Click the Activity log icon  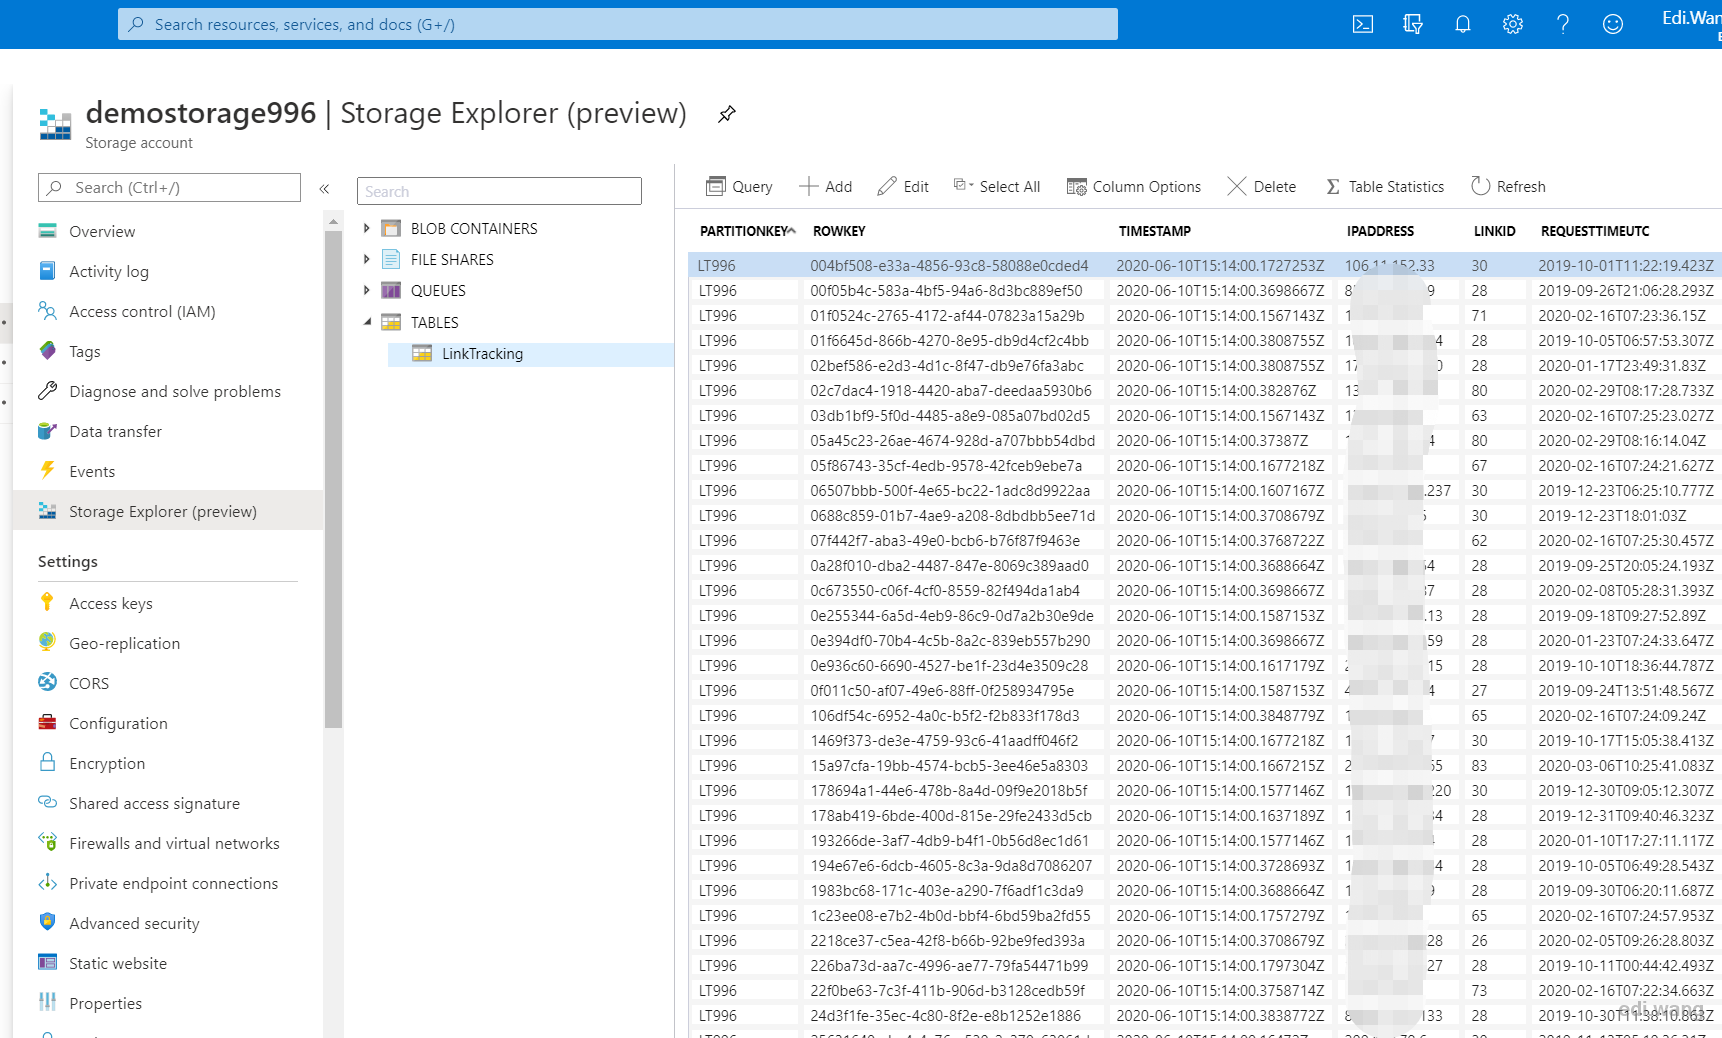coord(47,271)
